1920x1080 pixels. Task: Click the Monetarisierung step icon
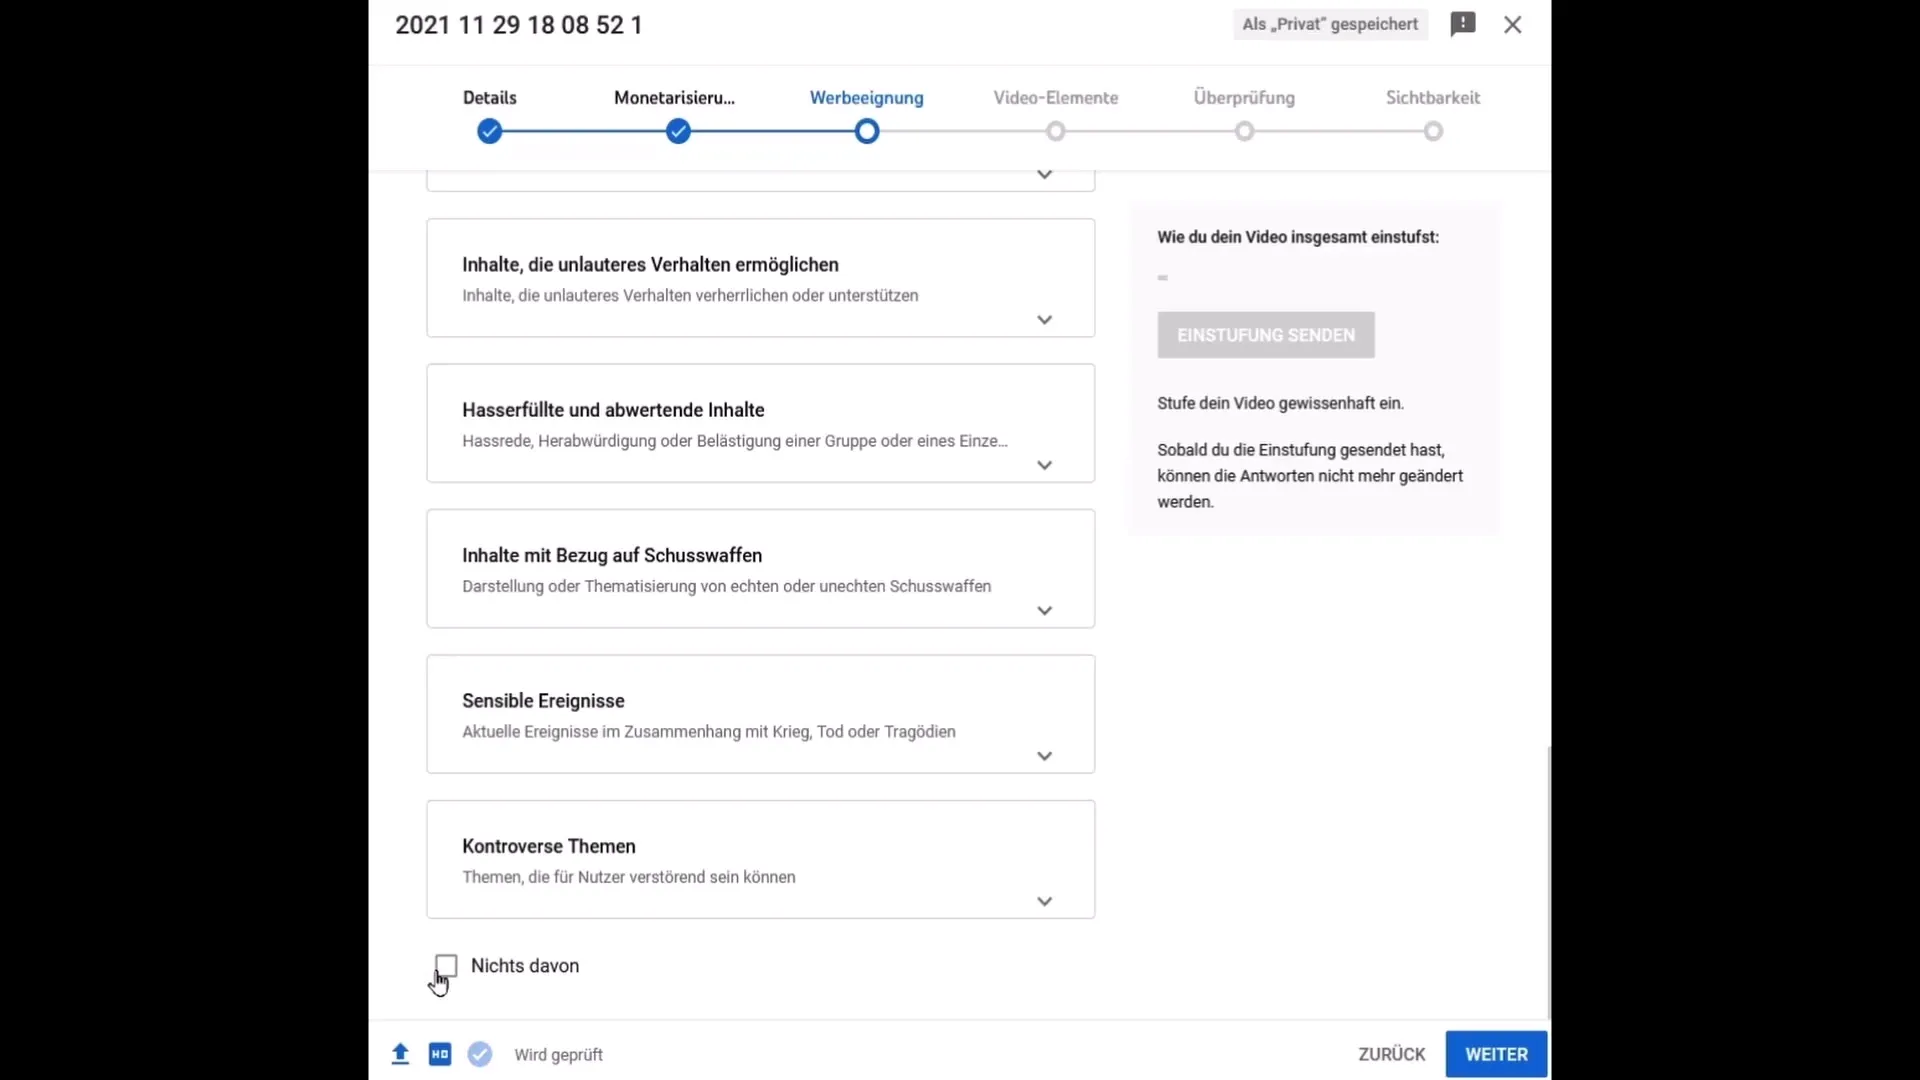pyautogui.click(x=676, y=129)
